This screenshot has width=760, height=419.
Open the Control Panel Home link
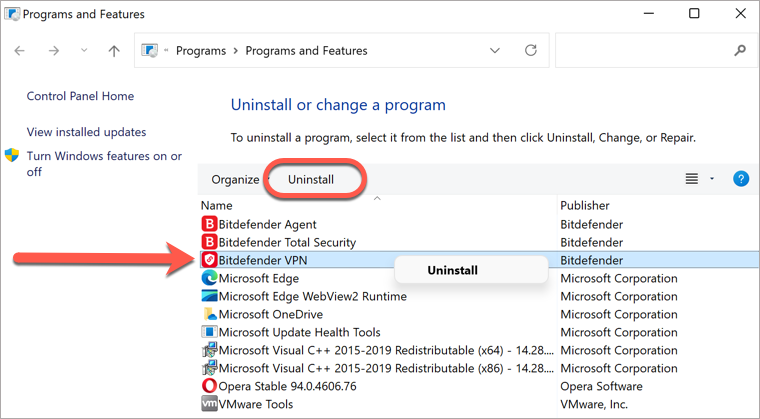[80, 96]
